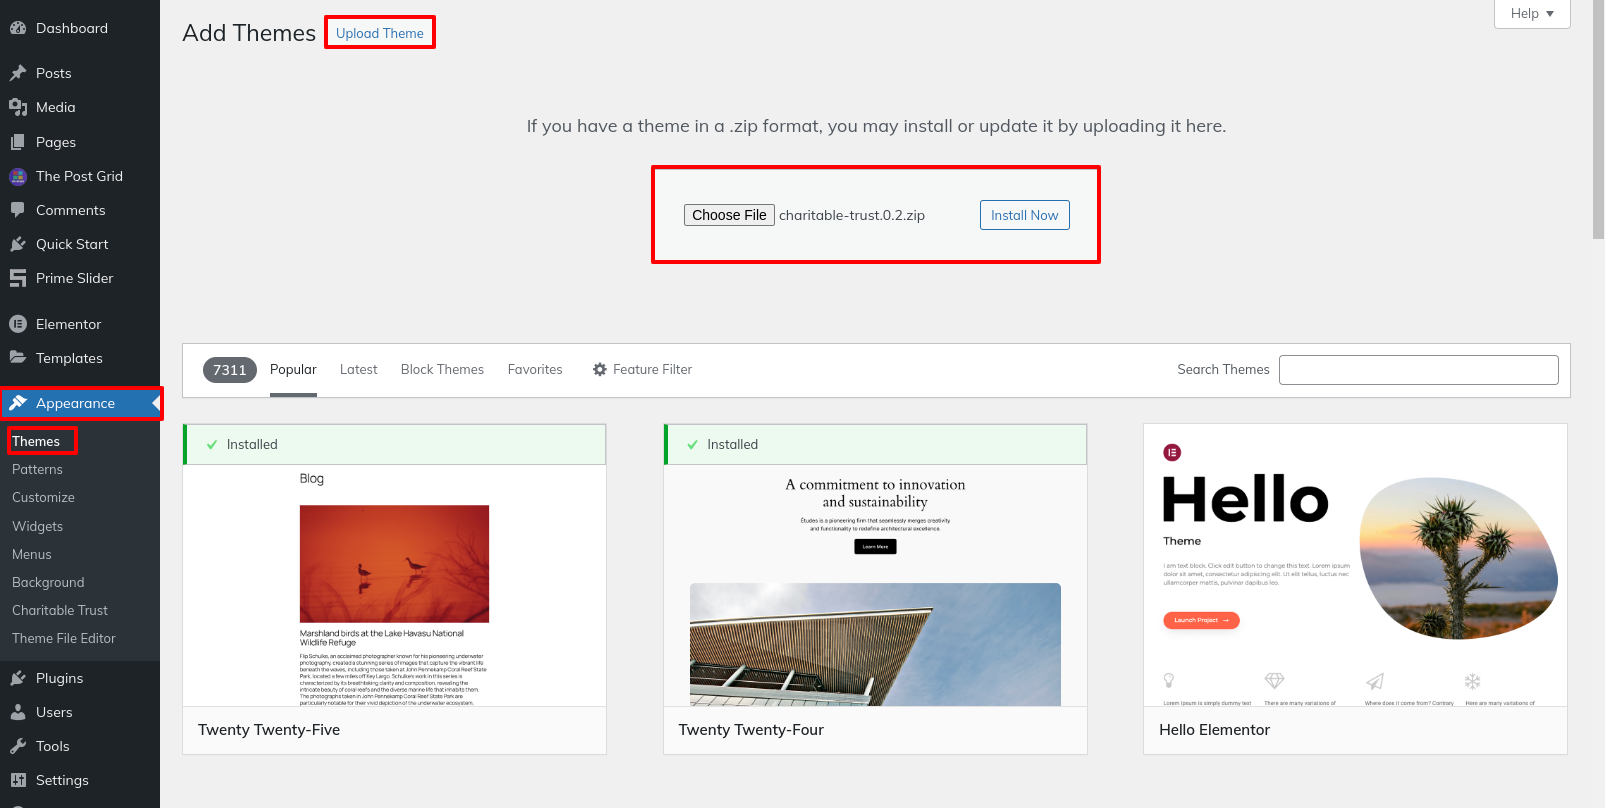The width and height of the screenshot is (1605, 808).
Task: Click the Posts pushpin icon
Action: coord(18,73)
